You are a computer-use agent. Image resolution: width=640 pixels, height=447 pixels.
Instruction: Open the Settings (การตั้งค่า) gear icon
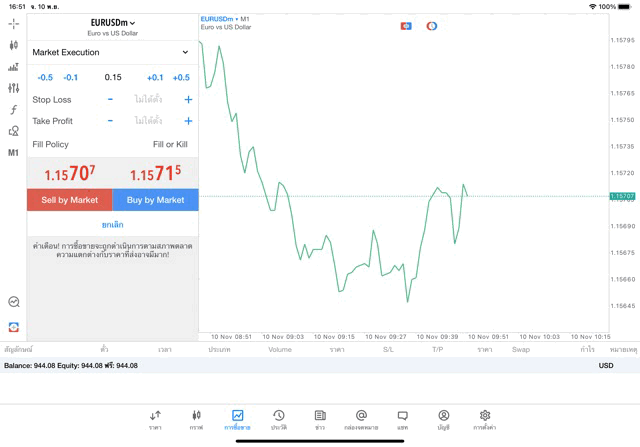485,420
